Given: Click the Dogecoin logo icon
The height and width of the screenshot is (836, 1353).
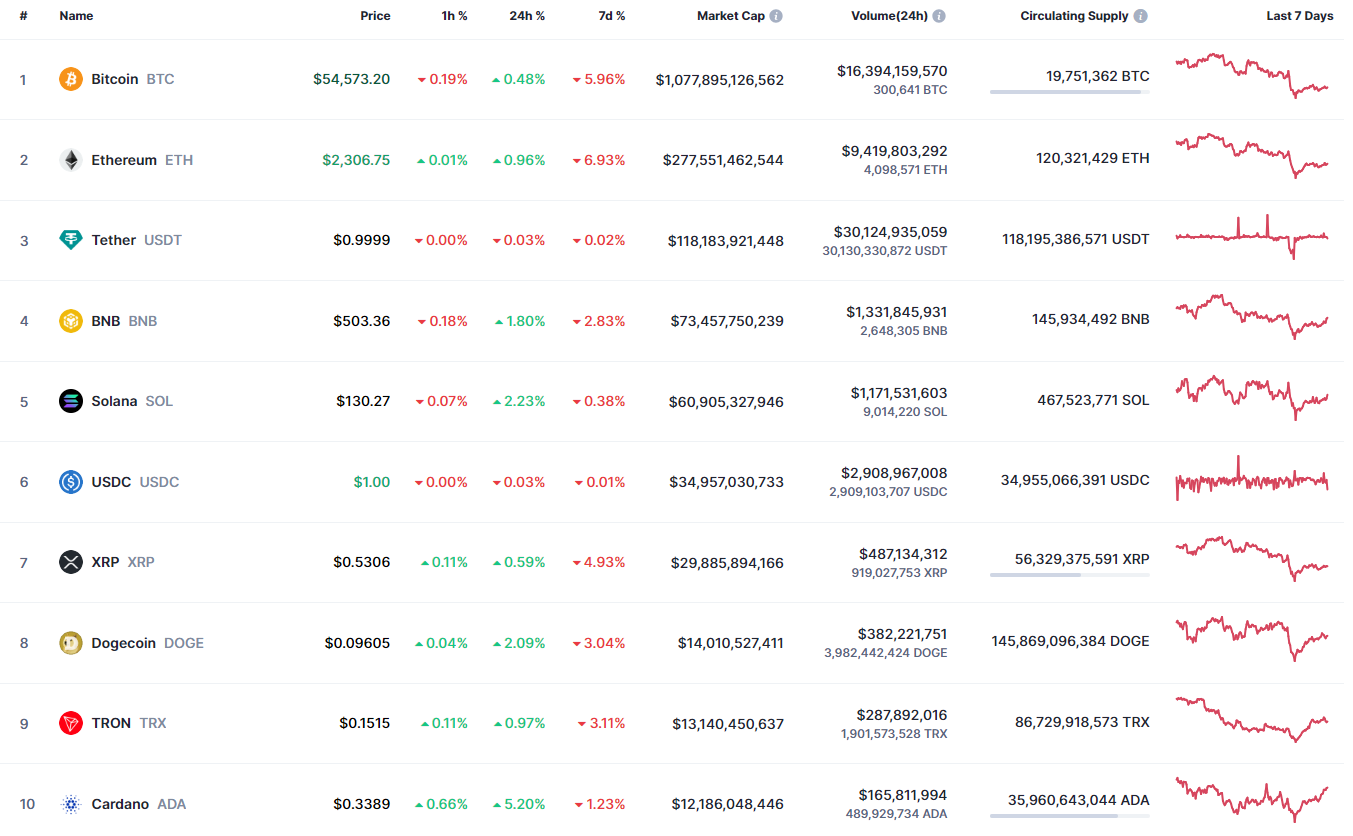Looking at the screenshot, I should pyautogui.click(x=71, y=643).
